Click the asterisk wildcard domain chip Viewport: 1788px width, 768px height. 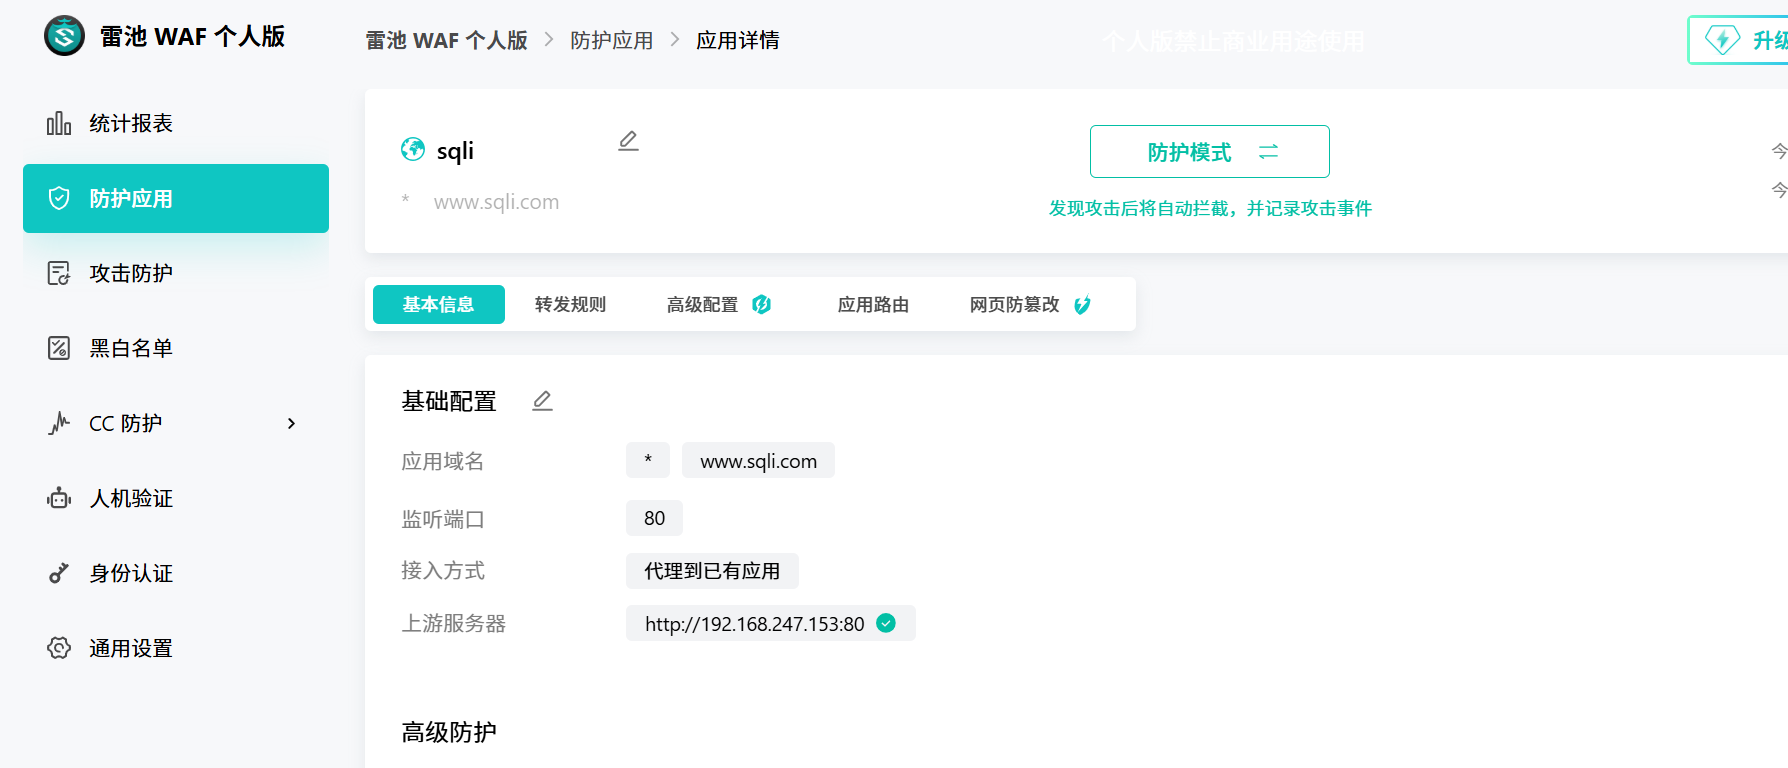click(x=648, y=461)
